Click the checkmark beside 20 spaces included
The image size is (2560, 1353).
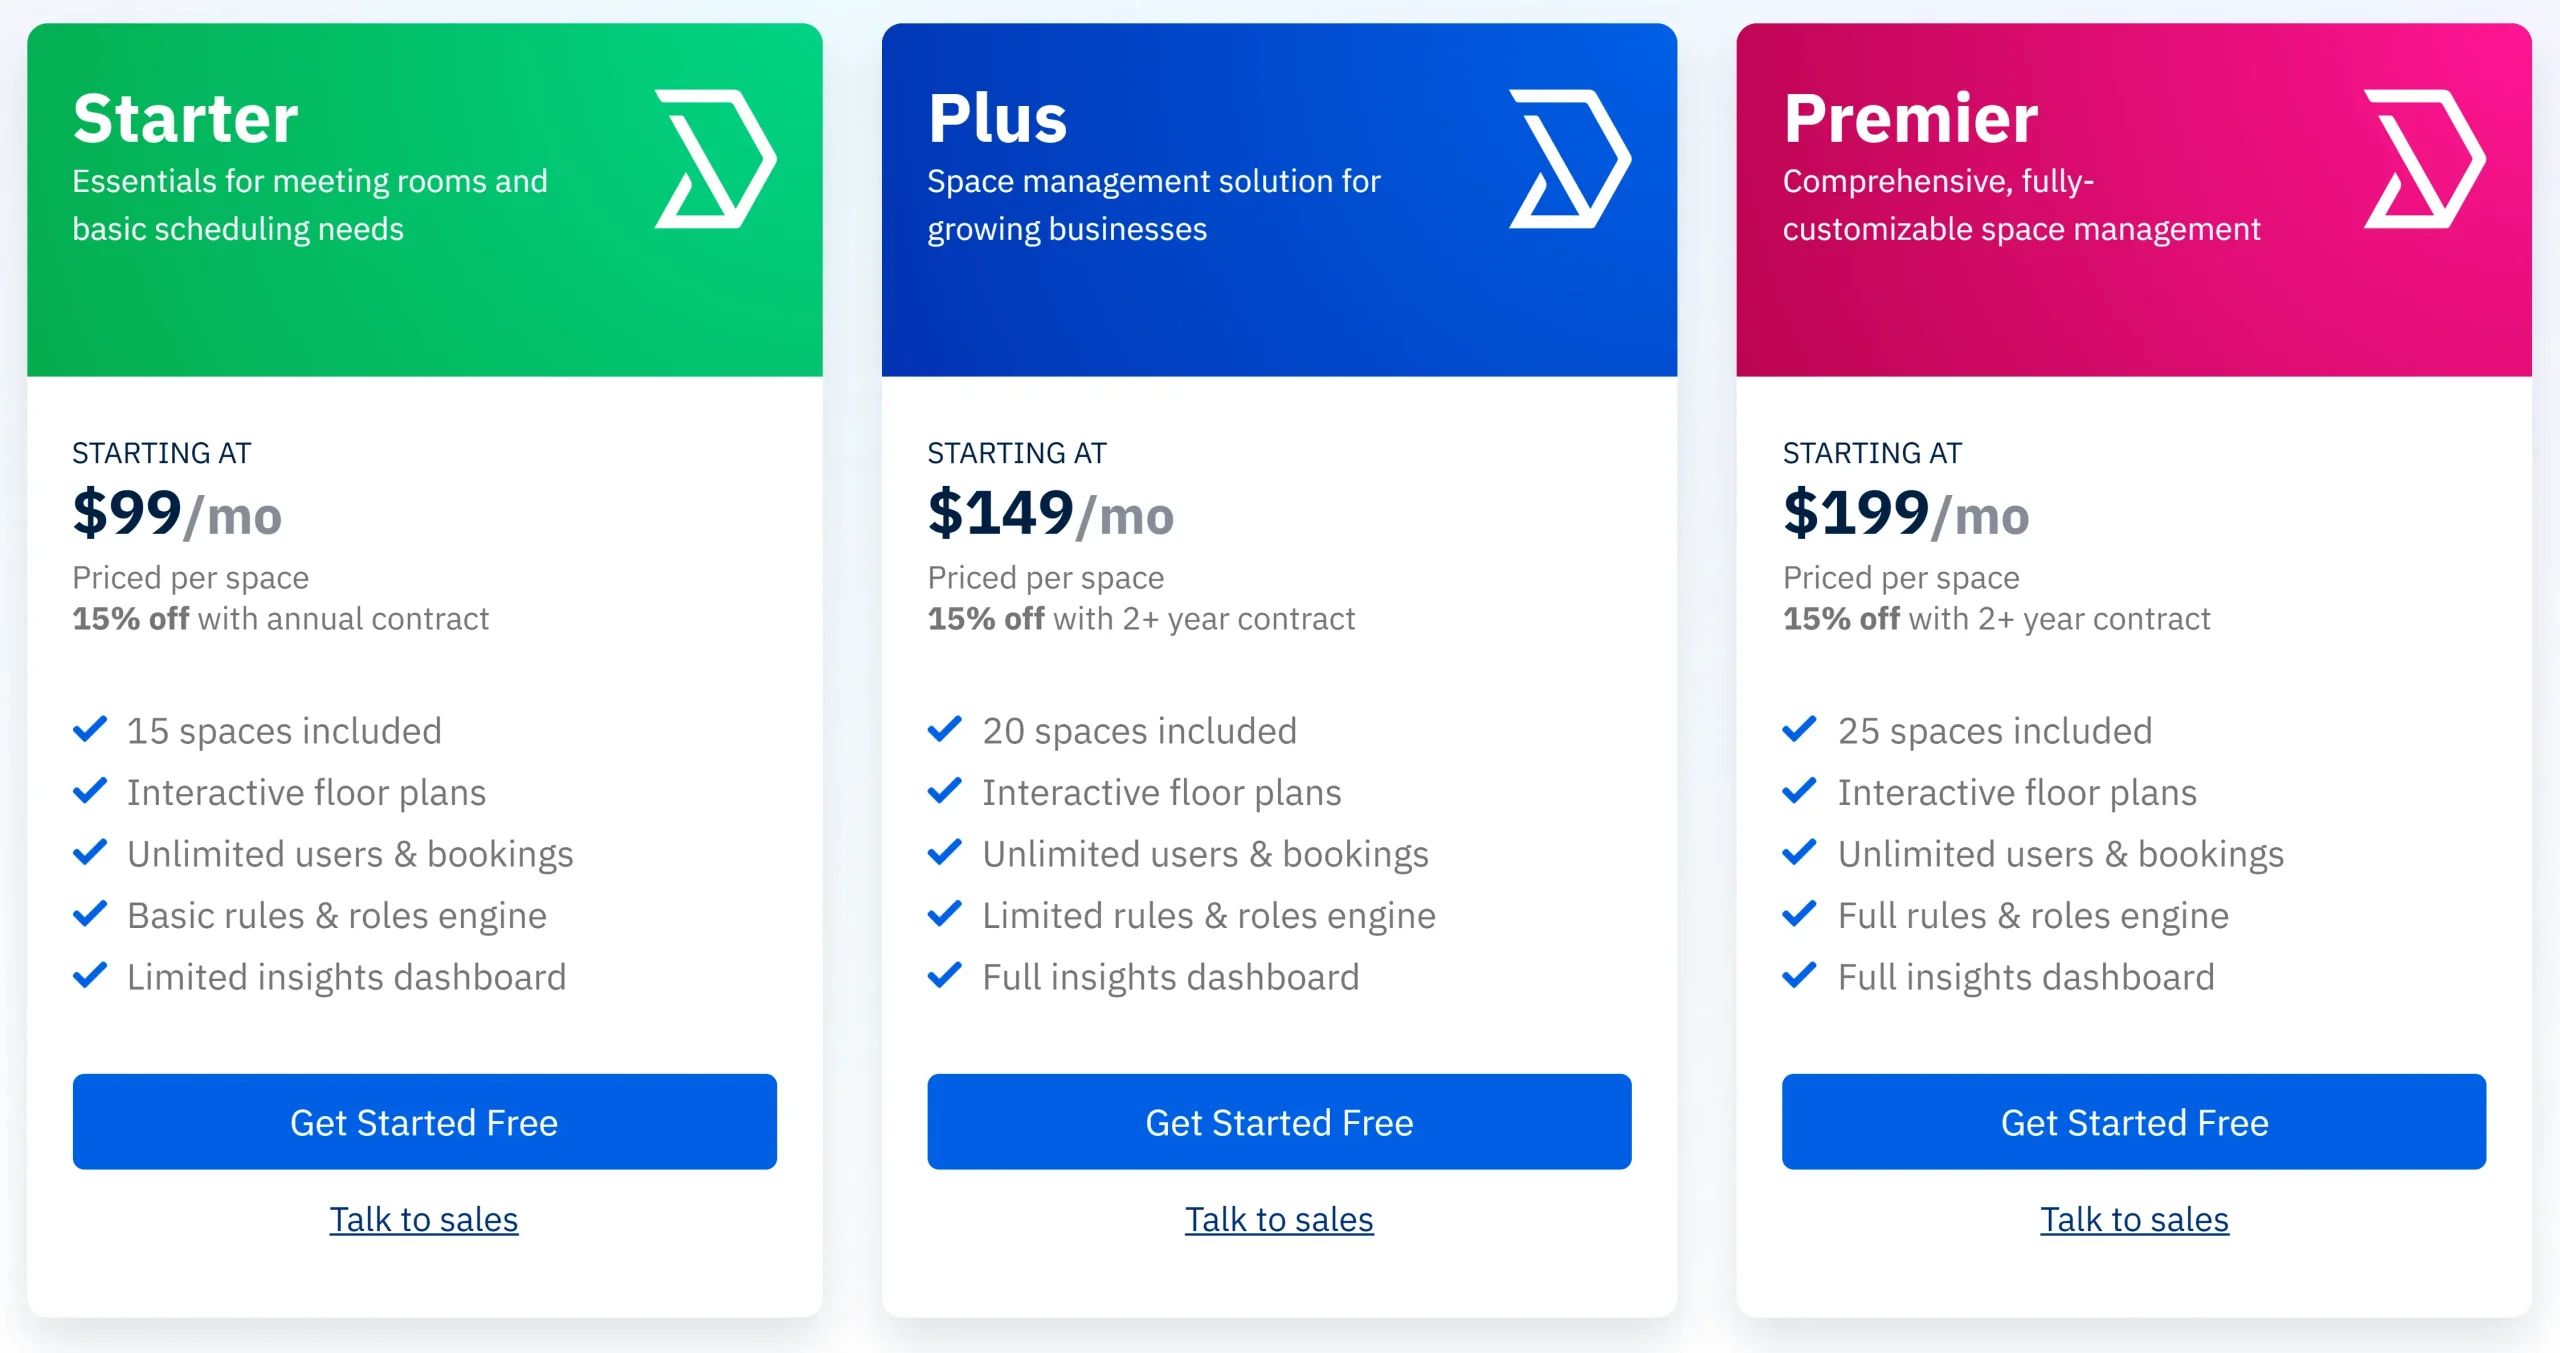coord(945,730)
